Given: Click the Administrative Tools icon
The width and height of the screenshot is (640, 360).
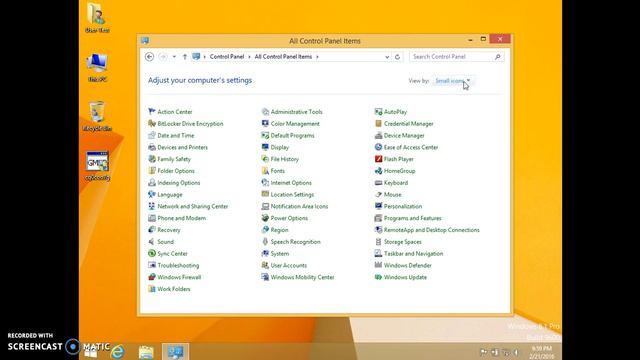Looking at the screenshot, I should [265, 111].
